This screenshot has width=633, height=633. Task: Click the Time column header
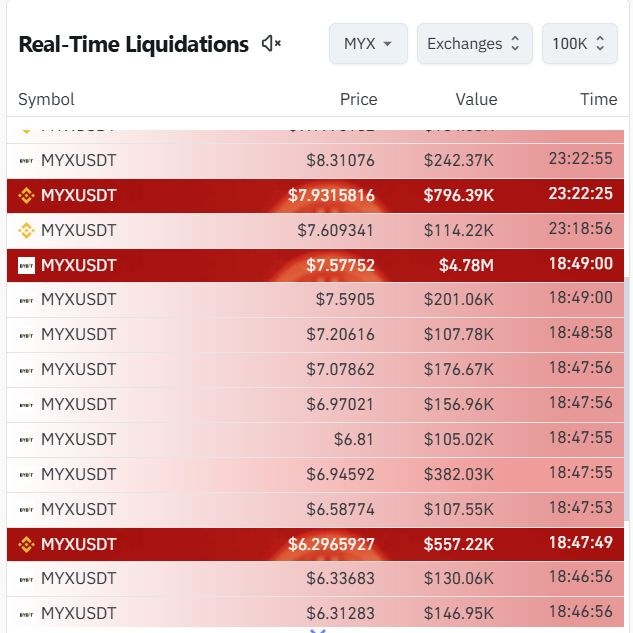(x=599, y=99)
